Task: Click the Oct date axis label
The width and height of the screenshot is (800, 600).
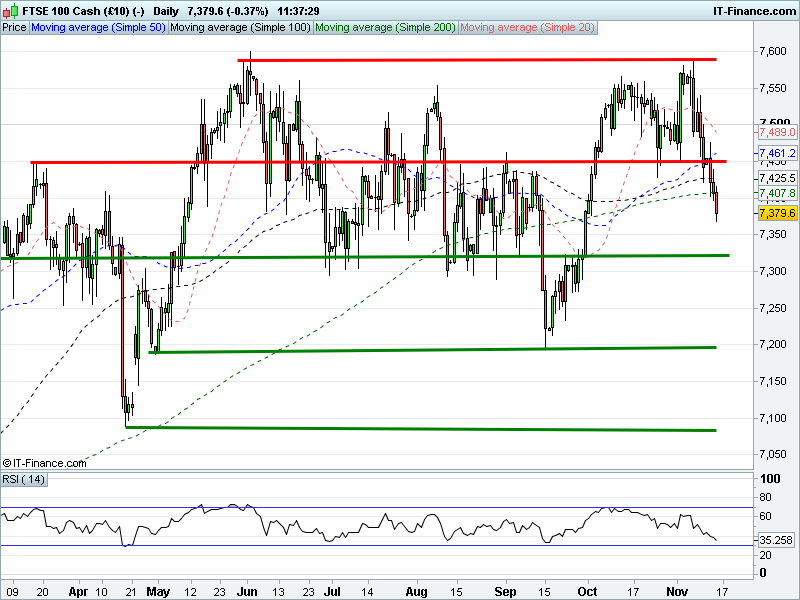Action: point(587,592)
